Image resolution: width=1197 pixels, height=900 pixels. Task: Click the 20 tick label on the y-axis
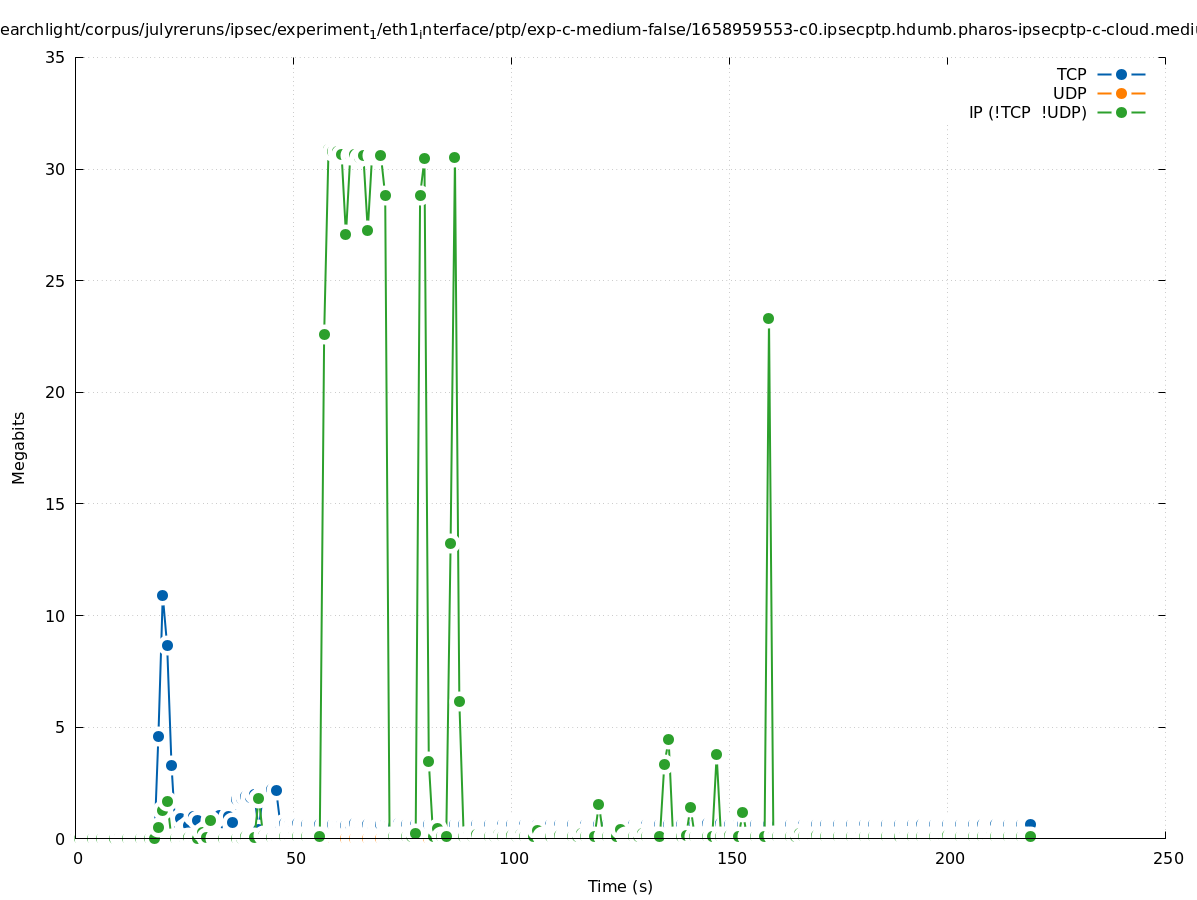click(56, 392)
